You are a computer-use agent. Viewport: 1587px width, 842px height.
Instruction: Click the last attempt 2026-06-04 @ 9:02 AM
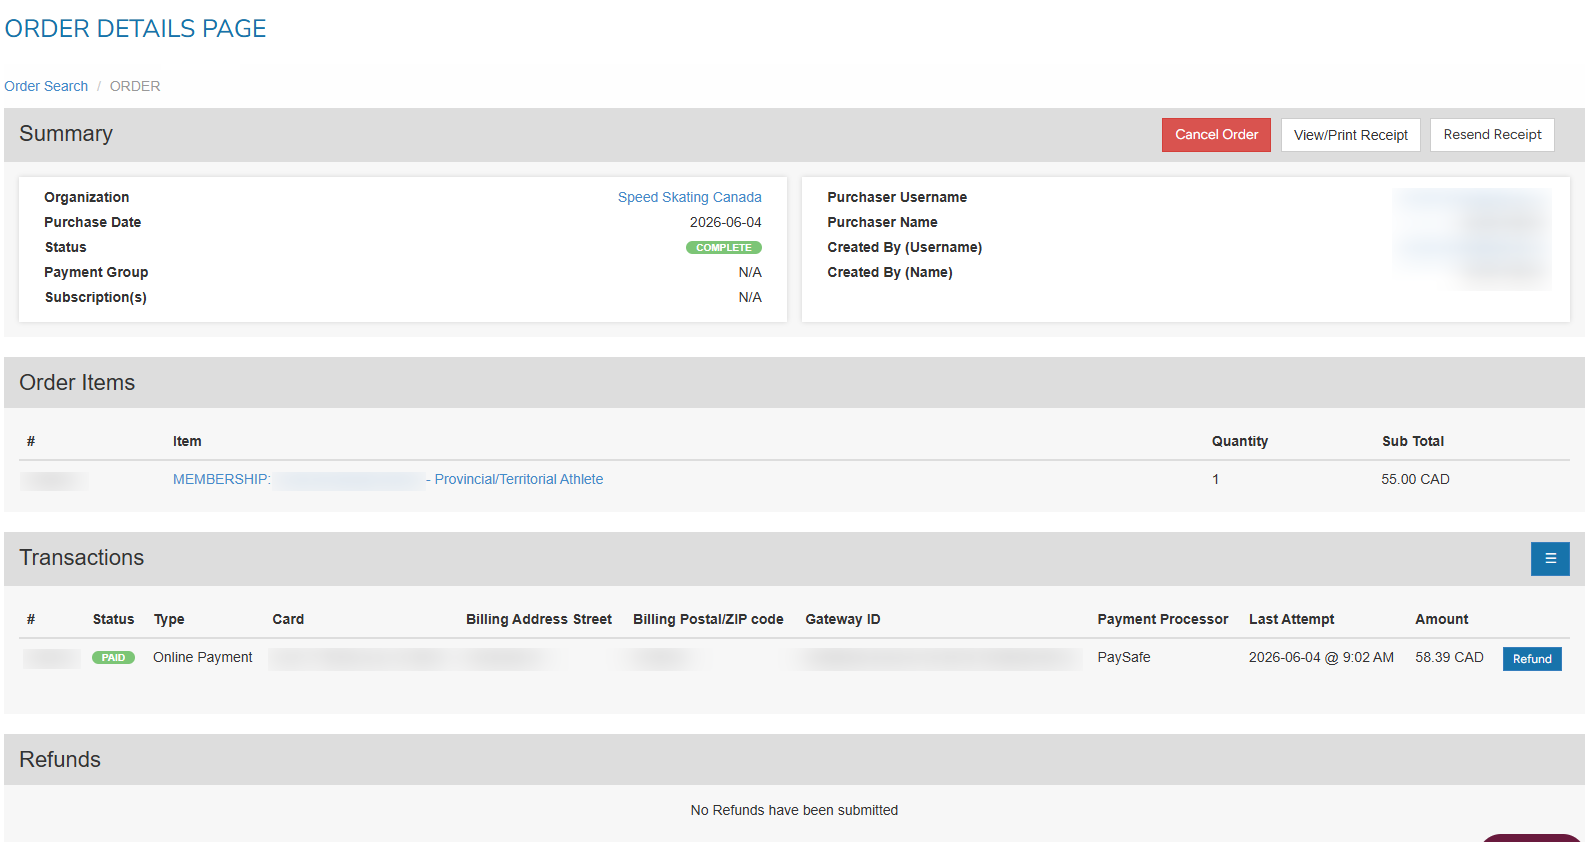(x=1321, y=657)
